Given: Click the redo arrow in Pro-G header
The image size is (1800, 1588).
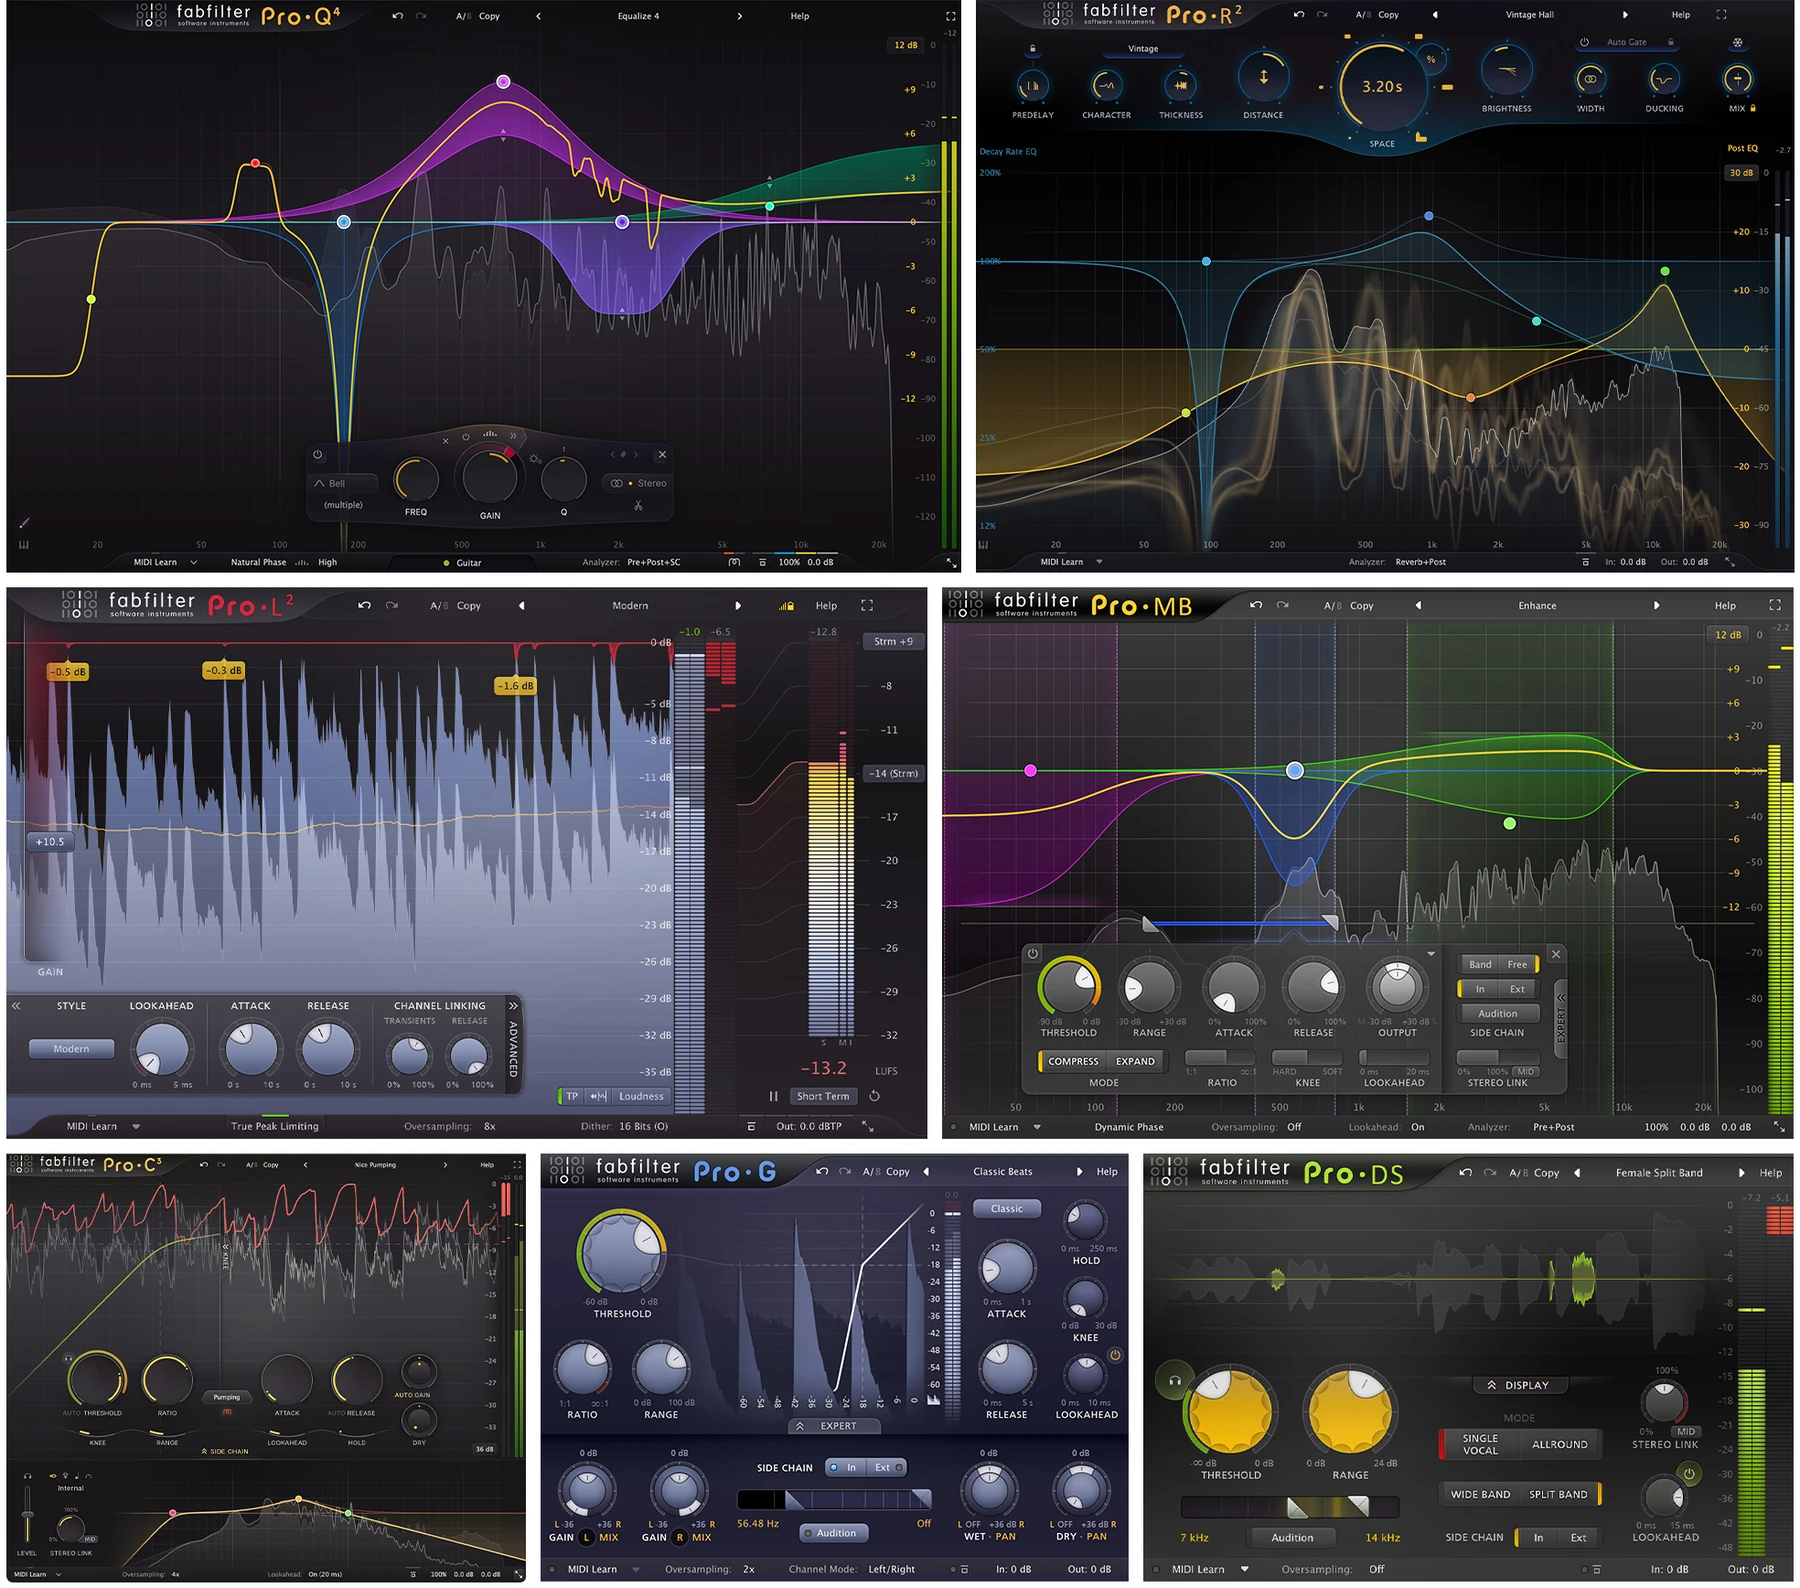Looking at the screenshot, I should [845, 1171].
